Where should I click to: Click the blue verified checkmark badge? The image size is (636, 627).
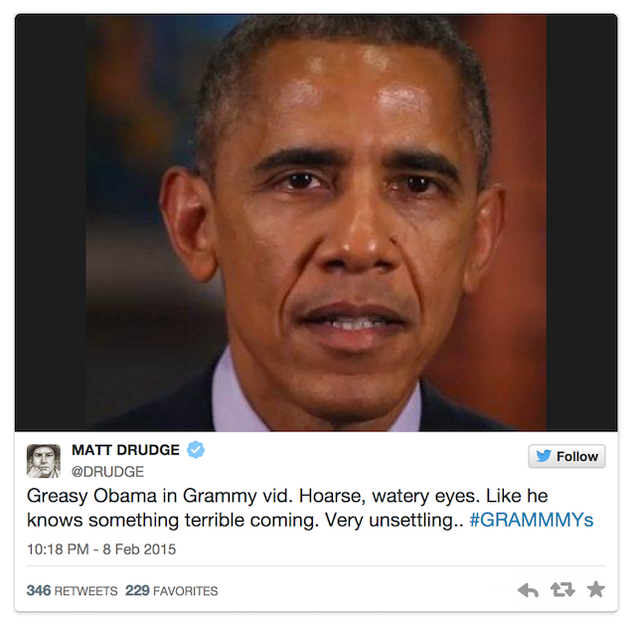pyautogui.click(x=196, y=449)
